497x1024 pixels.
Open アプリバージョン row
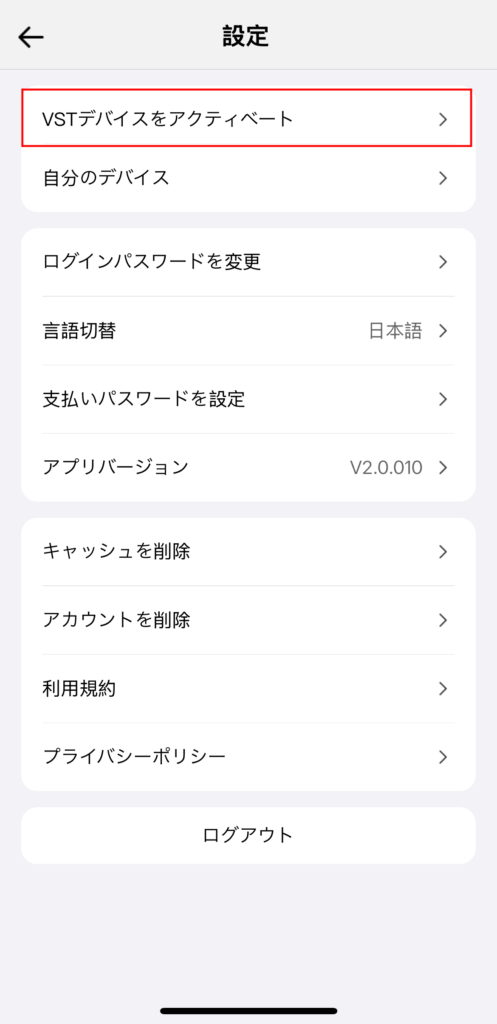point(248,468)
